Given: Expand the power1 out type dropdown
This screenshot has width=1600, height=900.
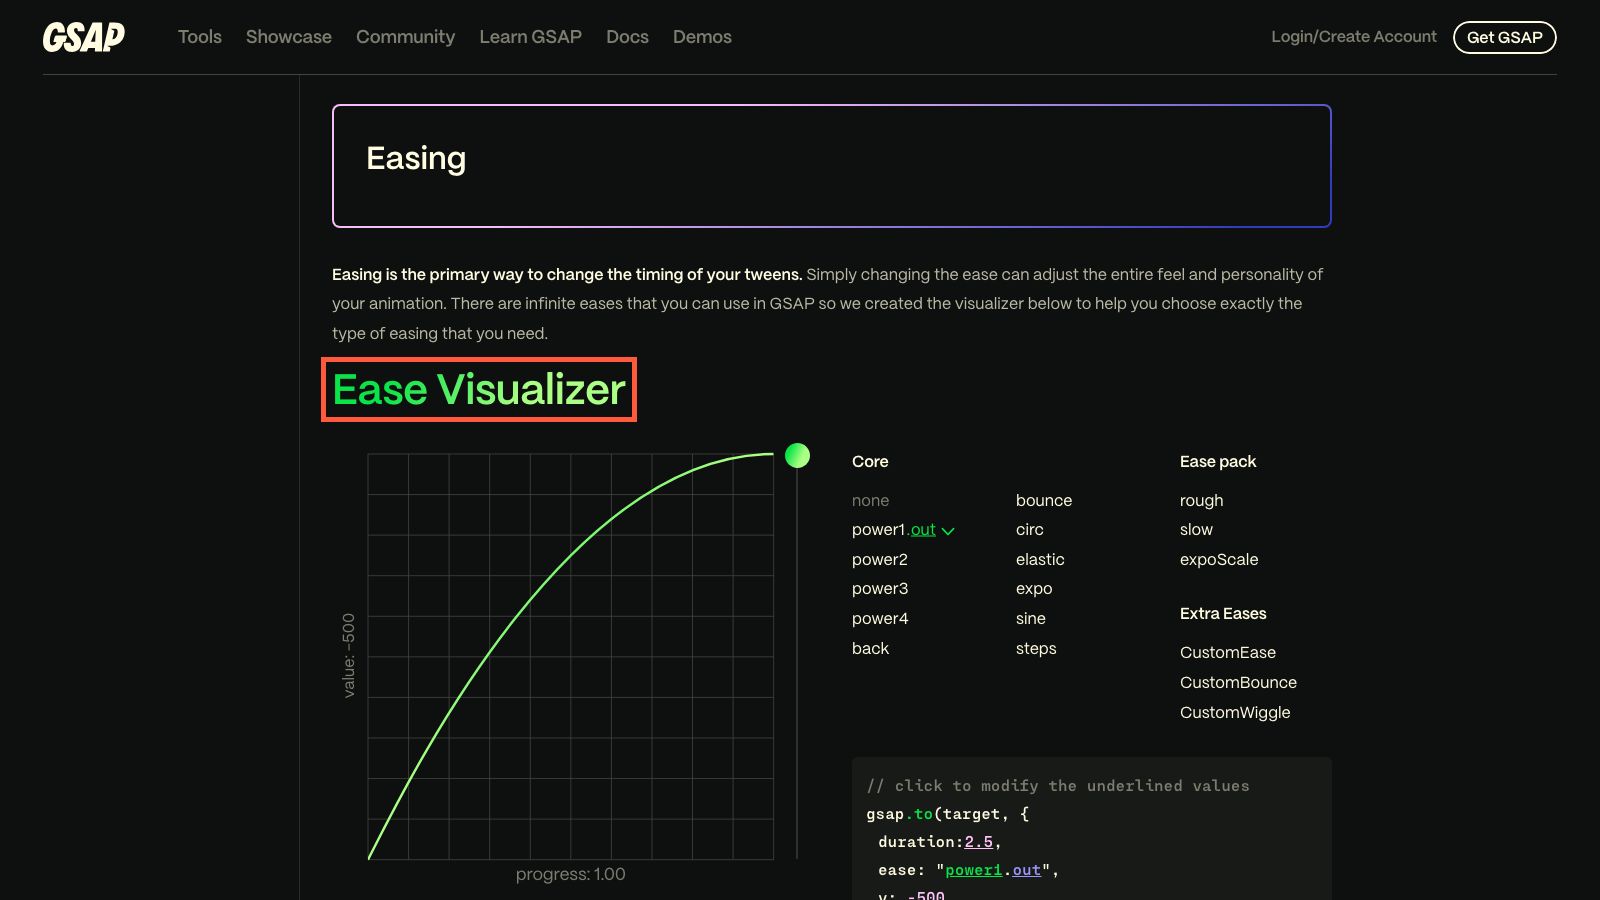Looking at the screenshot, I should [x=933, y=530].
